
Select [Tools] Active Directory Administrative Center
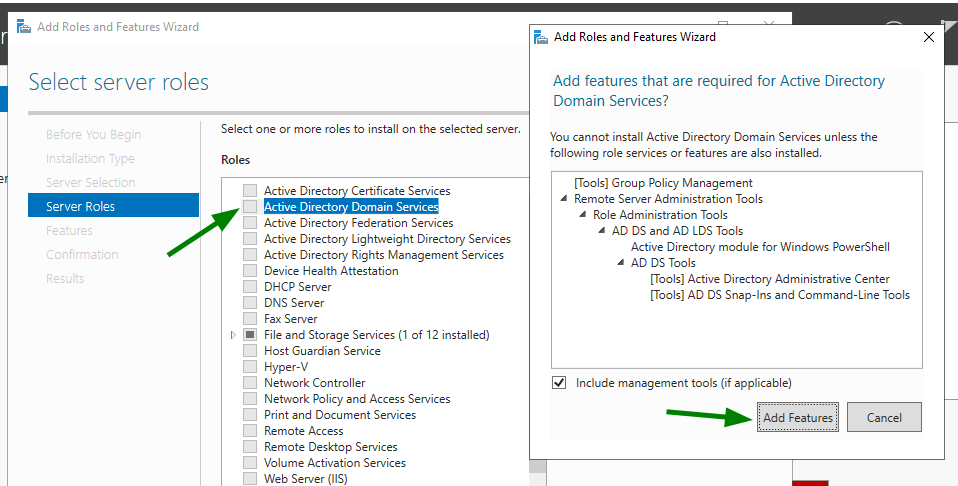pyautogui.click(x=770, y=279)
